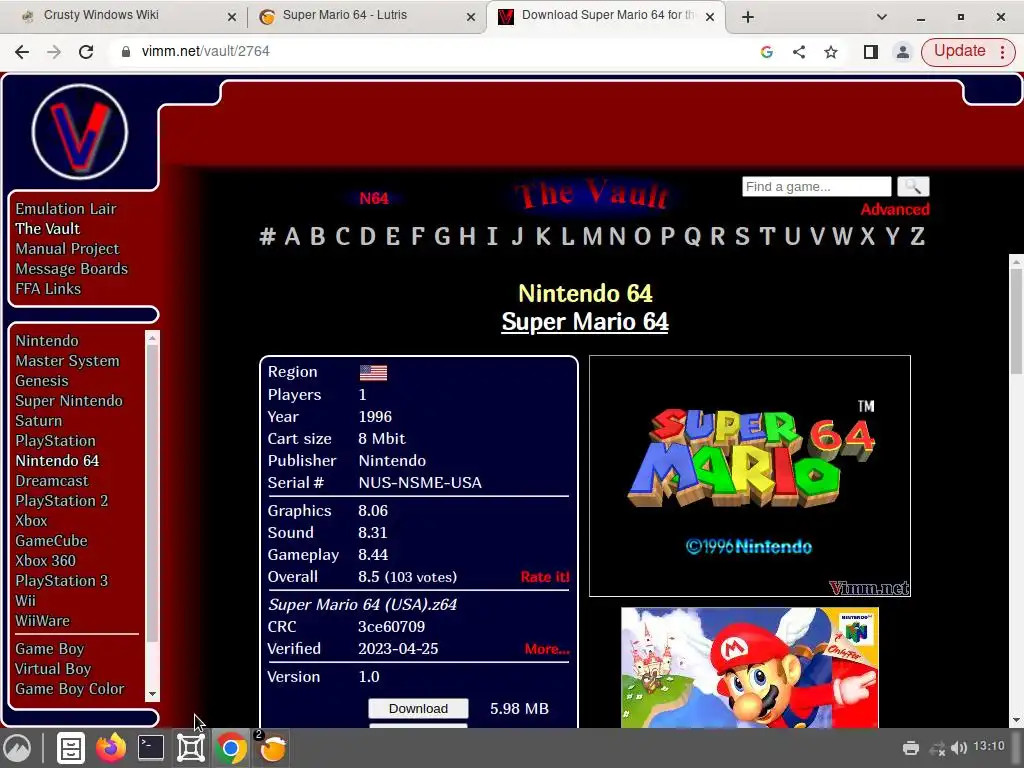Screen dimensions: 1024x768
Task: Open the Emulation Lair link
Action: tap(66, 209)
